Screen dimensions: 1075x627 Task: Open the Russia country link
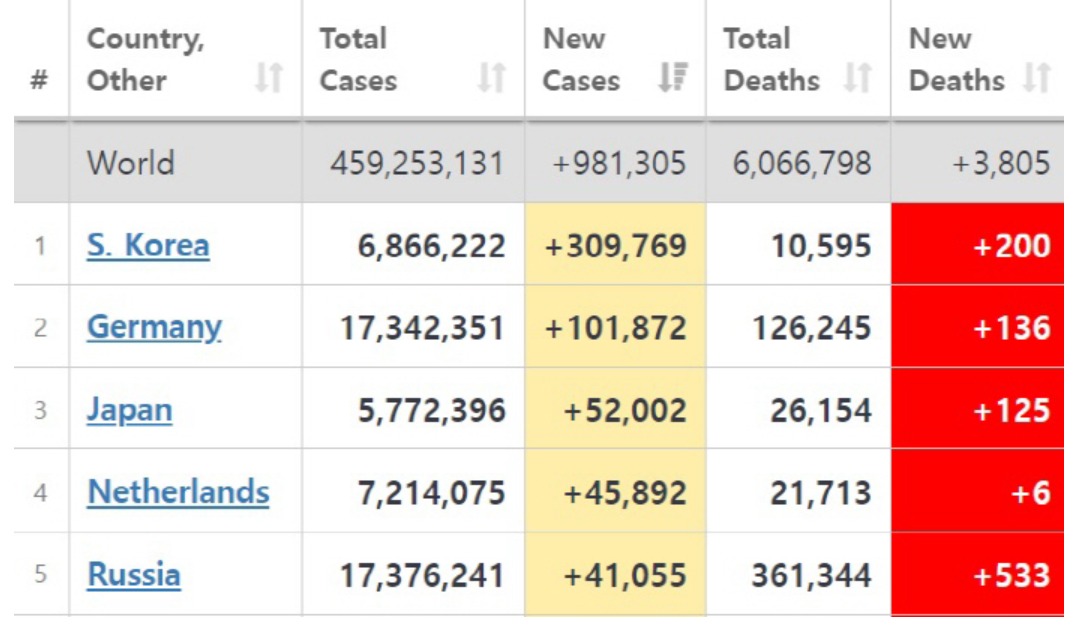click(134, 574)
